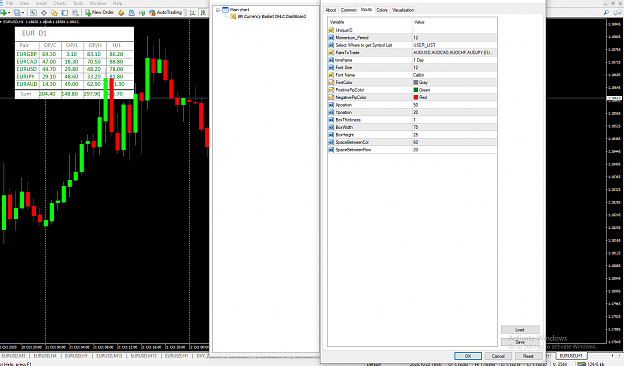Open the View menu

[x=24, y=3]
